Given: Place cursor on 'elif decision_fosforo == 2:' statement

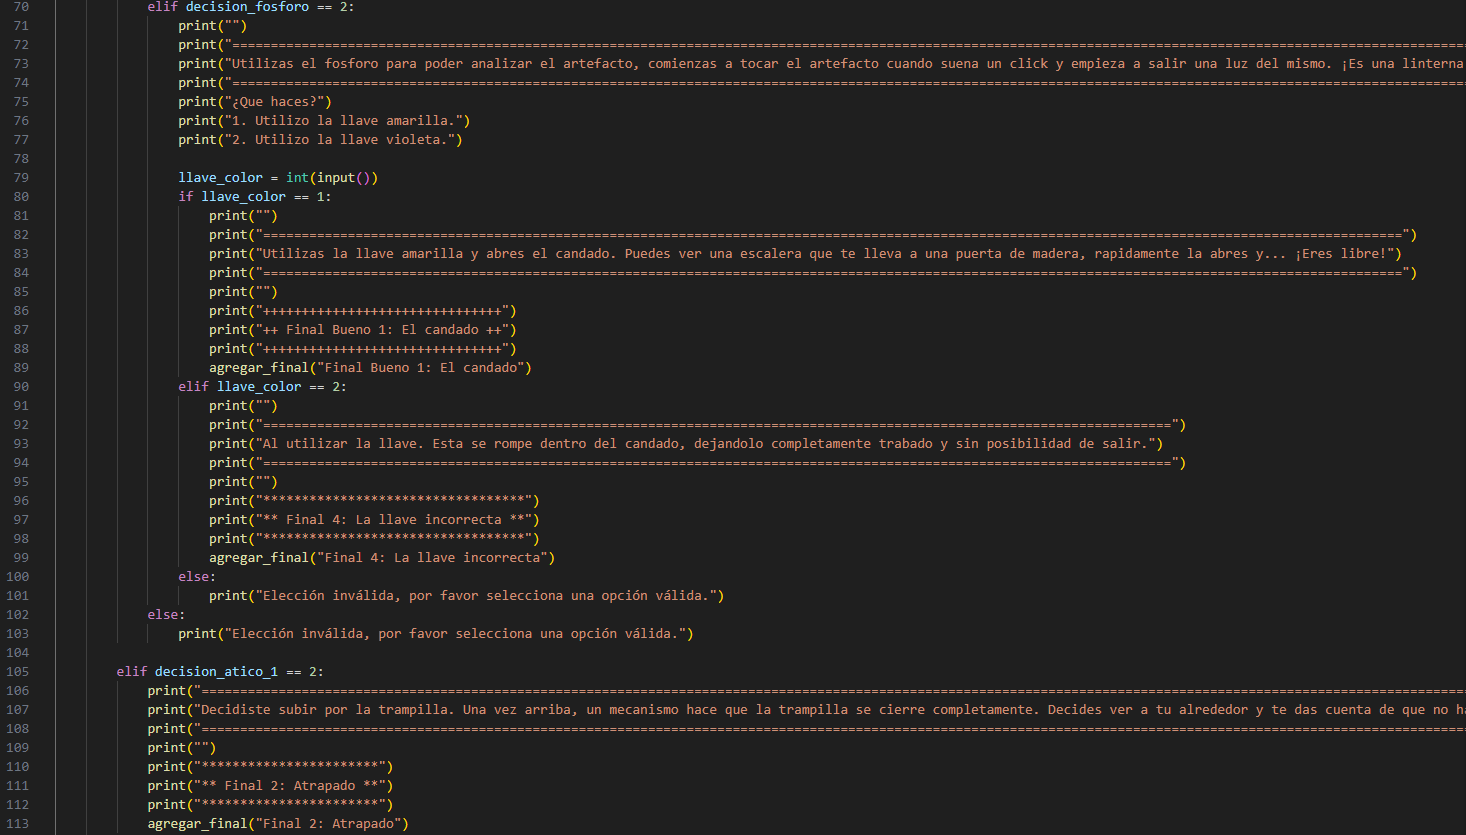Looking at the screenshot, I should (x=250, y=7).
